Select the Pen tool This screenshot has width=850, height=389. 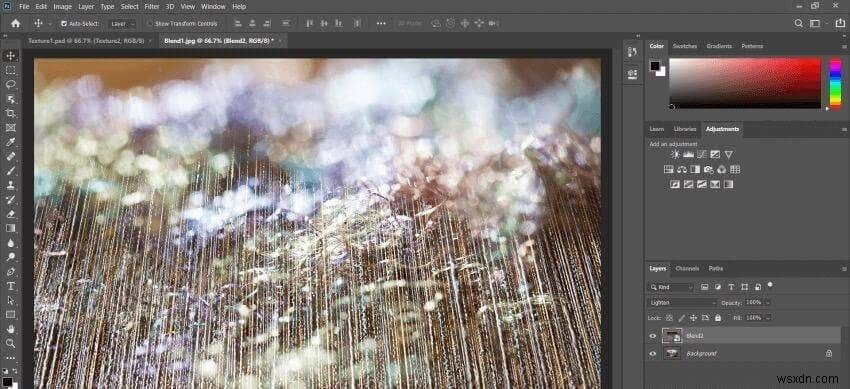click(x=10, y=271)
